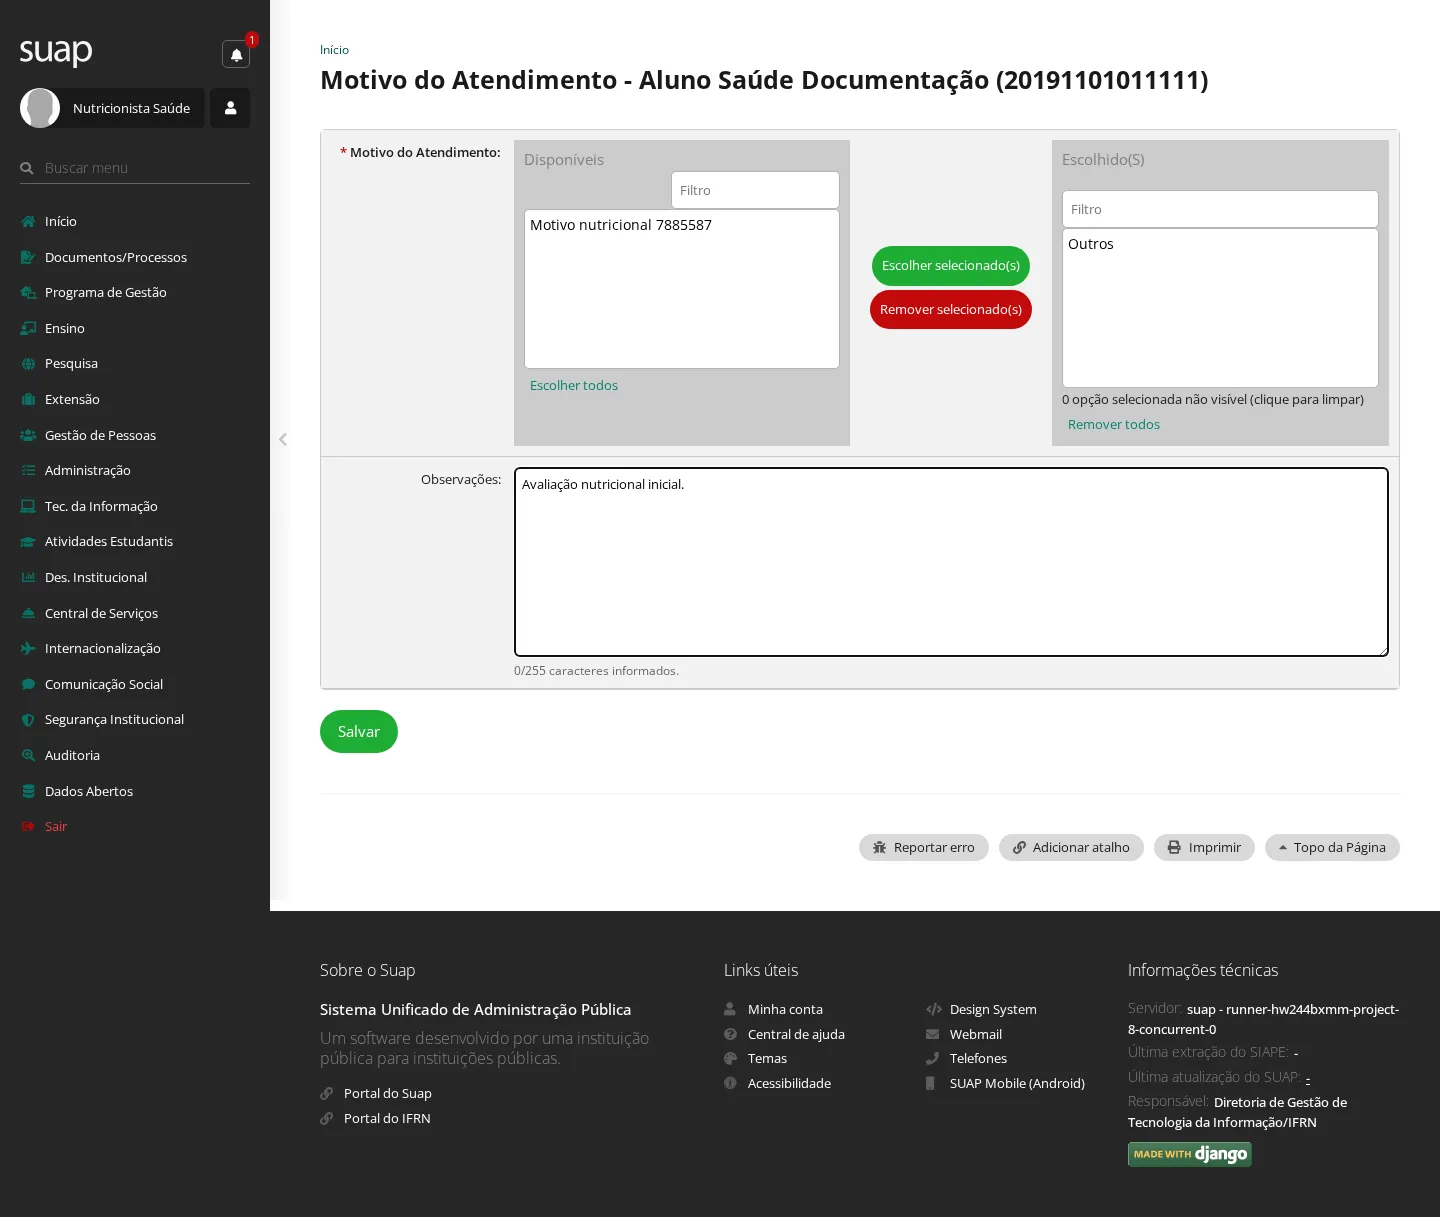The height and width of the screenshot is (1217, 1440).
Task: Click the green Salvar button
Action: [x=359, y=732]
